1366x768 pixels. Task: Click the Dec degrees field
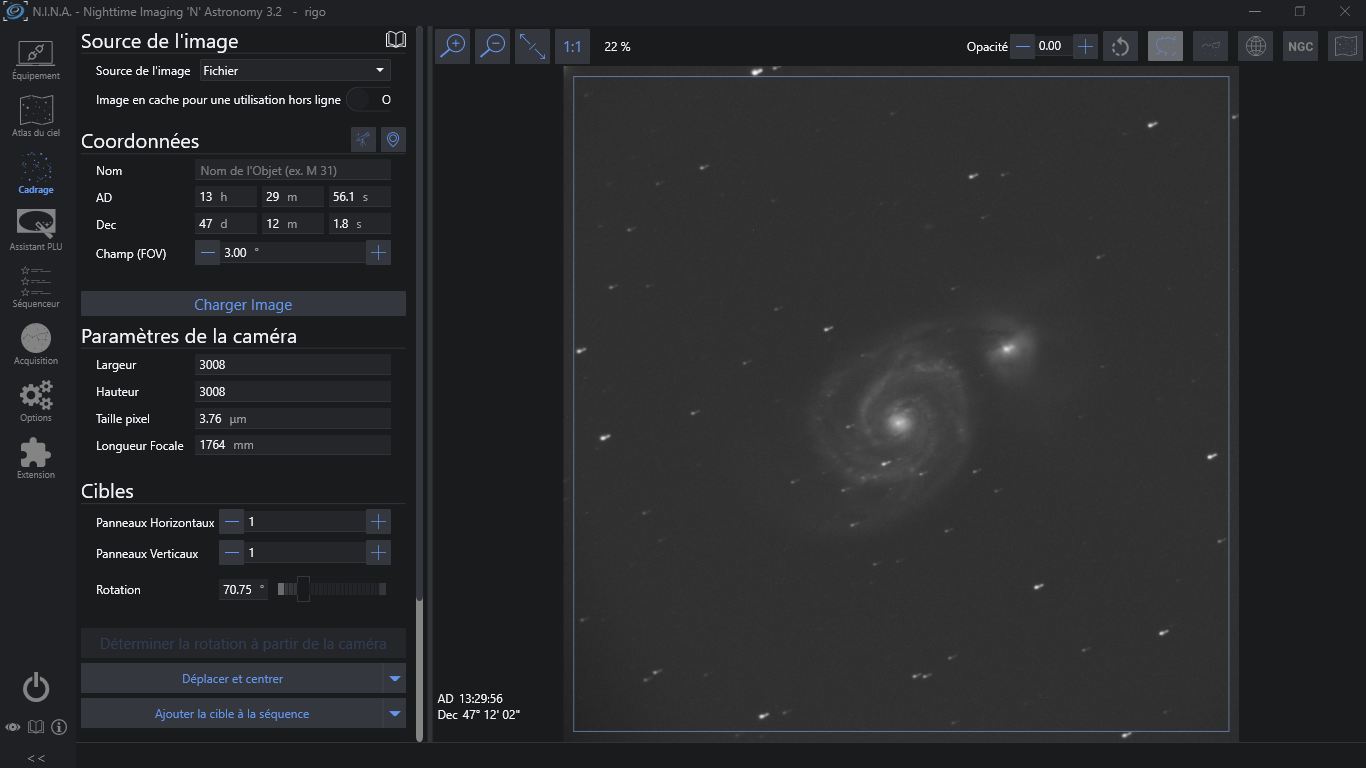226,224
